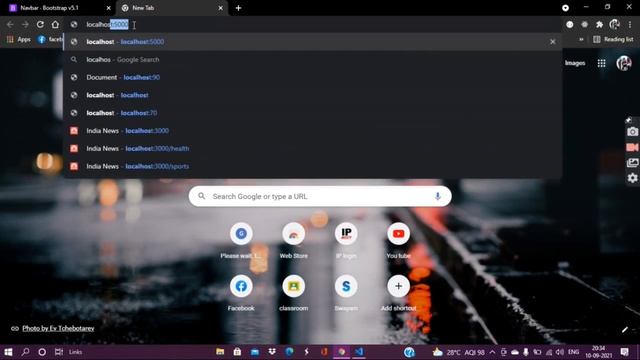
Task: Pin the recorder side toolbar
Action: click(x=629, y=120)
